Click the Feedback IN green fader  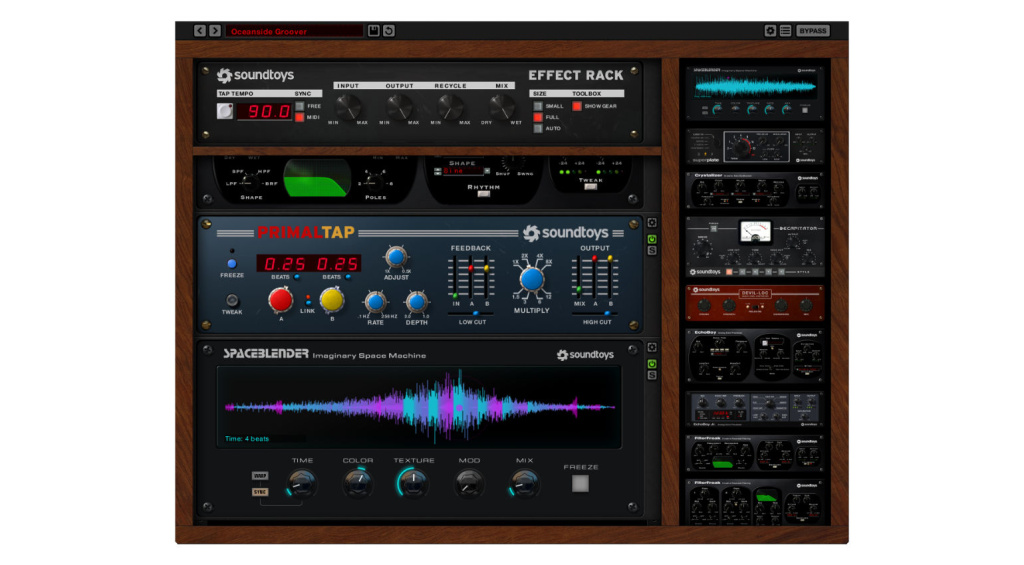pyautogui.click(x=455, y=296)
